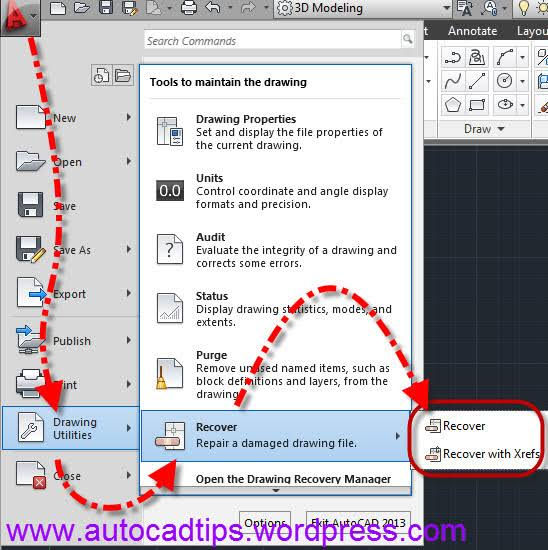Open the Undo history dropdown arrow
This screenshot has height=550, width=548.
[x=230, y=7]
